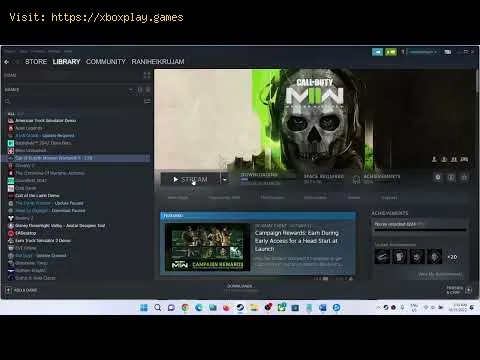The height and width of the screenshot is (360, 480).
Task: Click View My Achievements
Action: coord(440,274)
